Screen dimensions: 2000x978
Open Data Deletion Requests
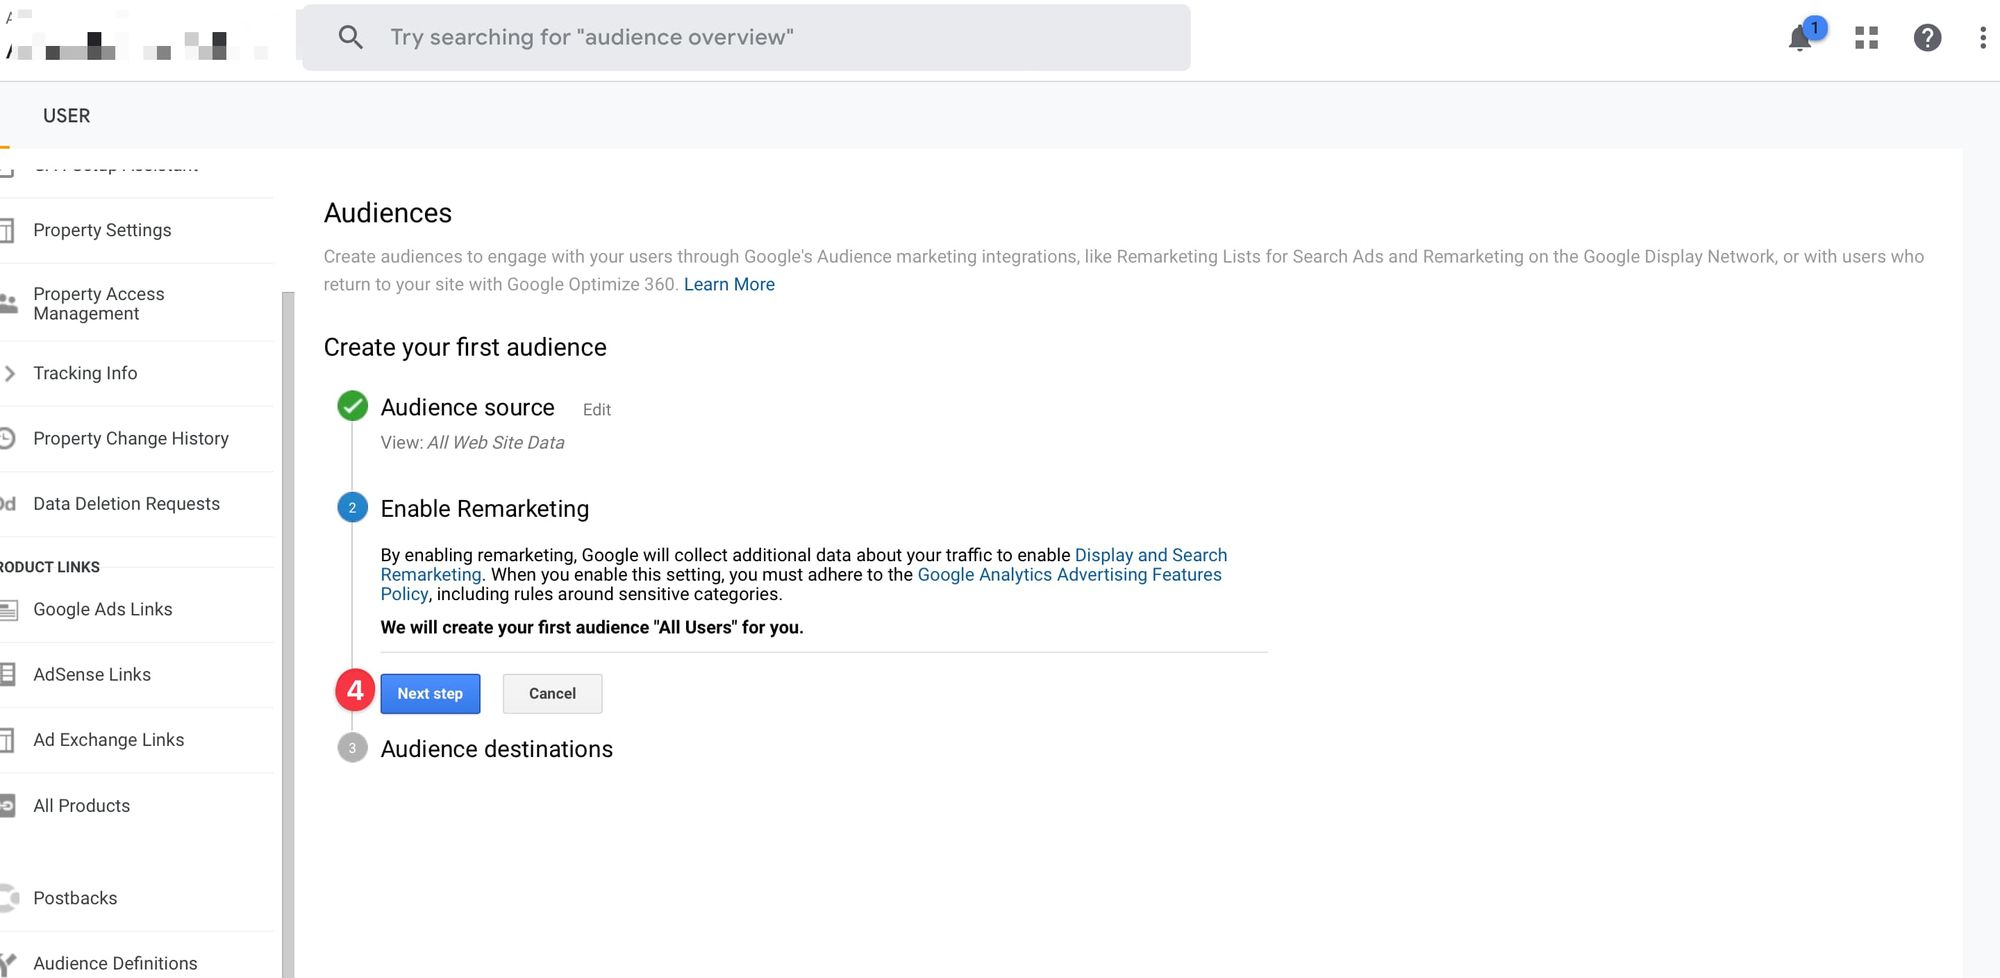tap(126, 504)
